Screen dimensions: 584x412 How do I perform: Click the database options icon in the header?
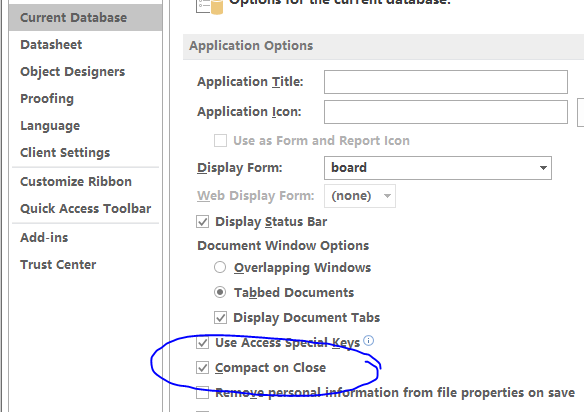point(210,6)
